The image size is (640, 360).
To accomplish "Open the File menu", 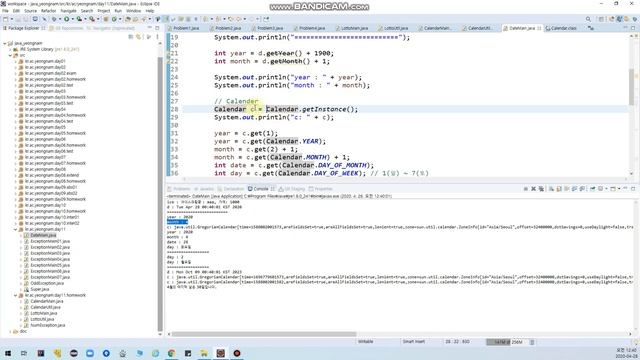I will click(5, 11).
